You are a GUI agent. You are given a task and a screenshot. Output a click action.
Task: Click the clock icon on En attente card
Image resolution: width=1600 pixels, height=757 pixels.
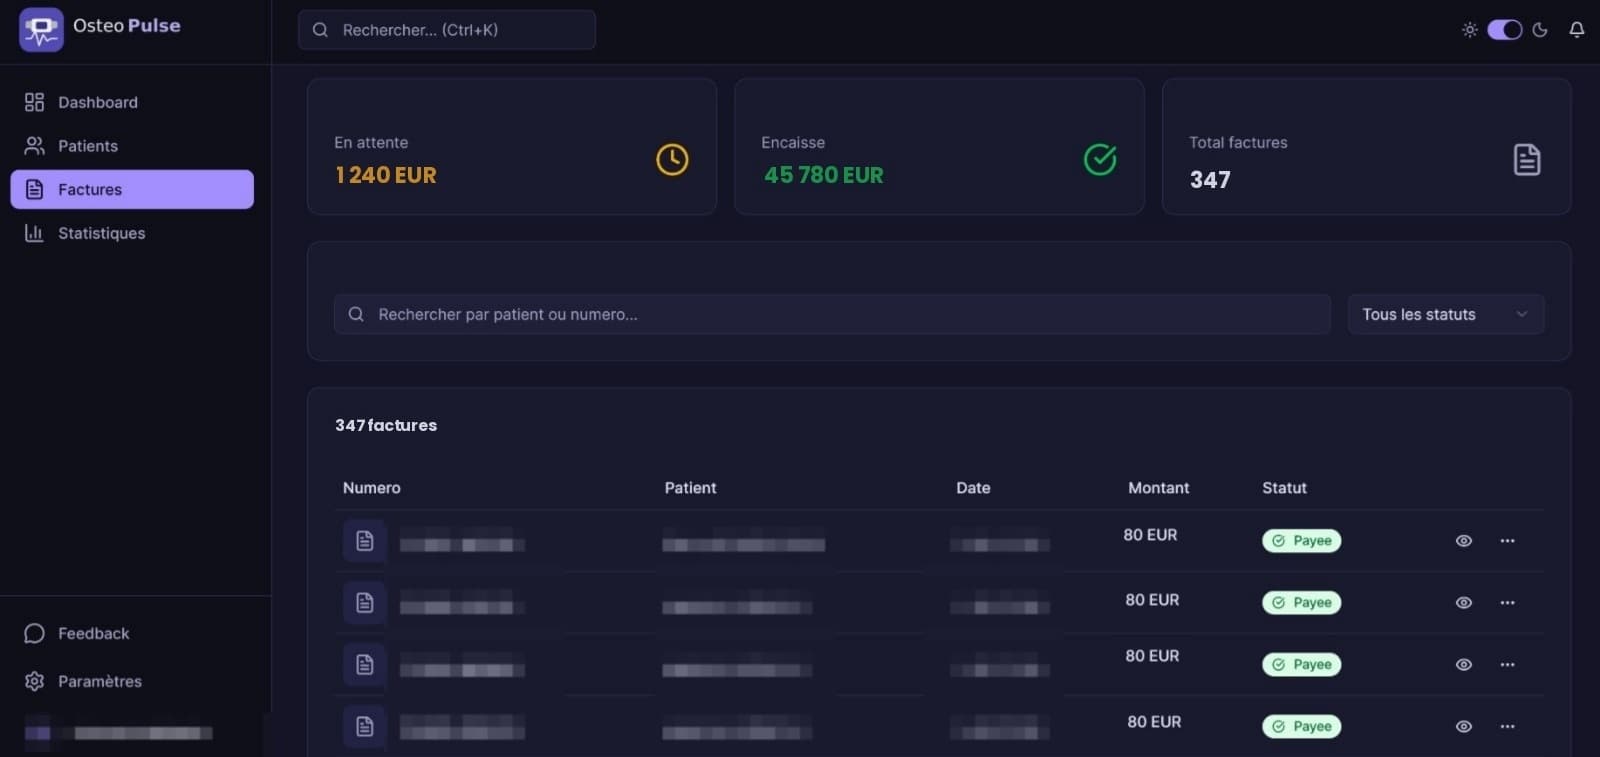[x=672, y=160]
